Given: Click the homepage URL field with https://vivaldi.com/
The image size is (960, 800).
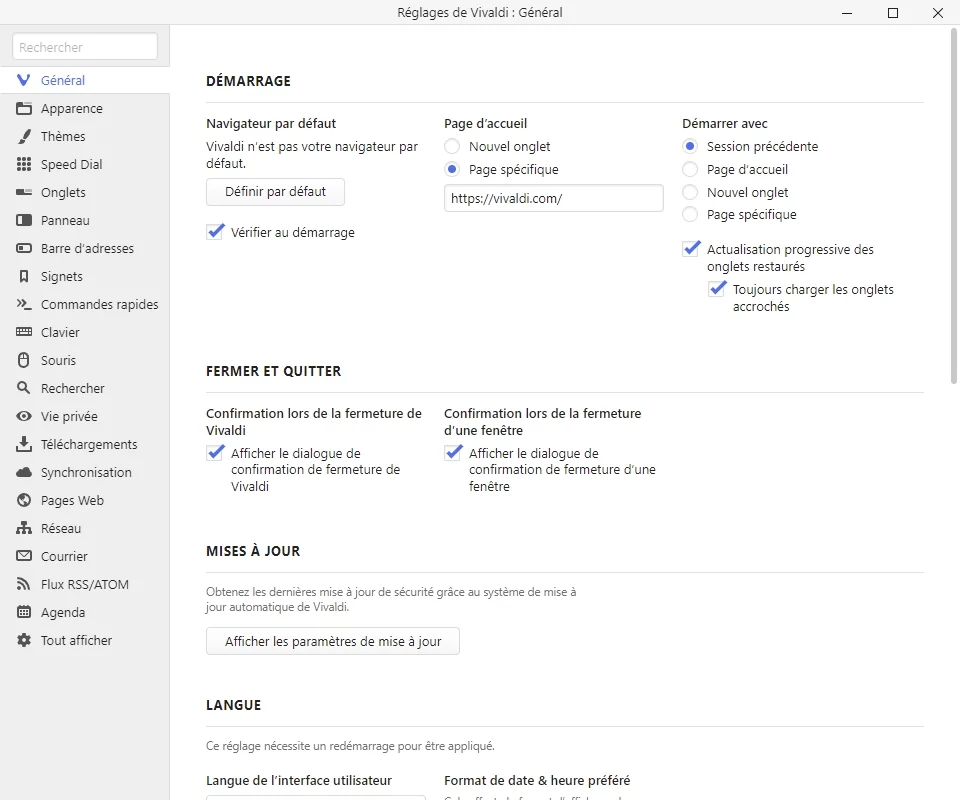Looking at the screenshot, I should [x=553, y=198].
